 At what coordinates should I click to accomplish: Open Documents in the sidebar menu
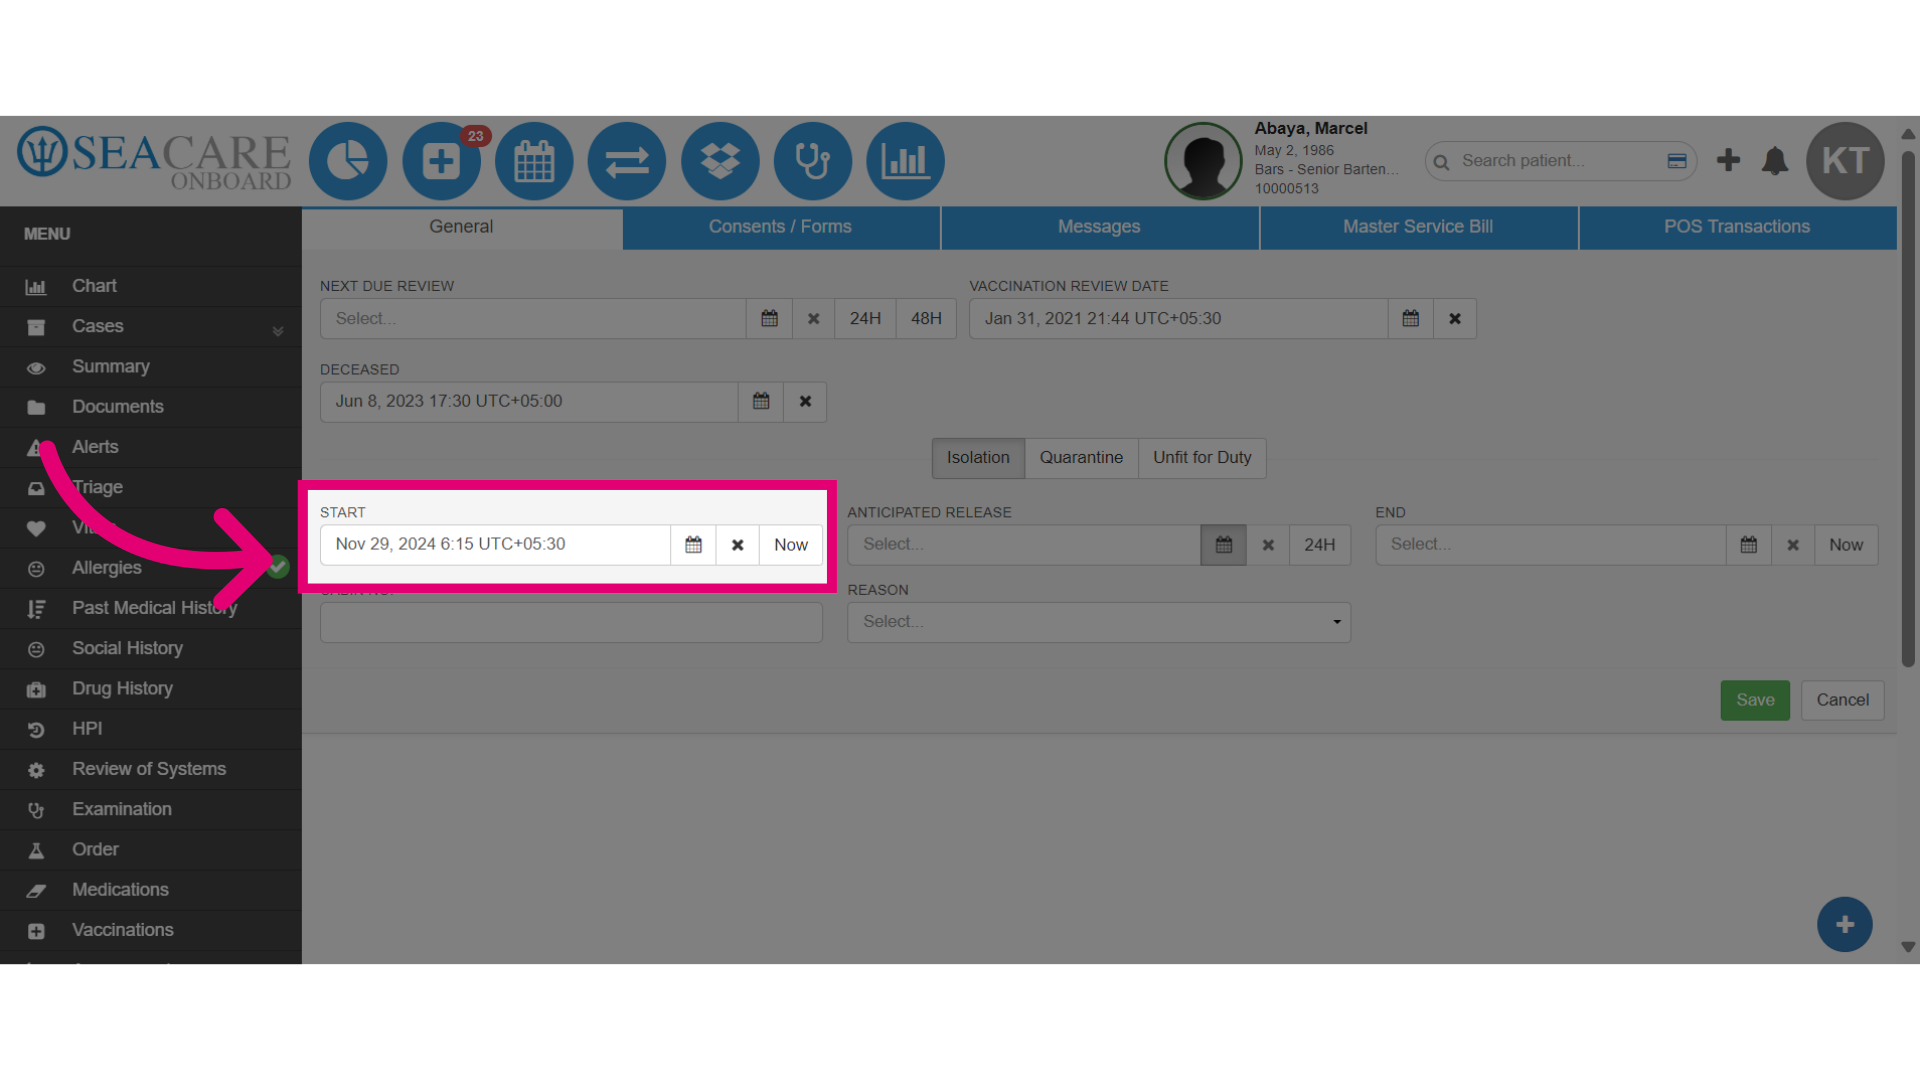coord(150,407)
